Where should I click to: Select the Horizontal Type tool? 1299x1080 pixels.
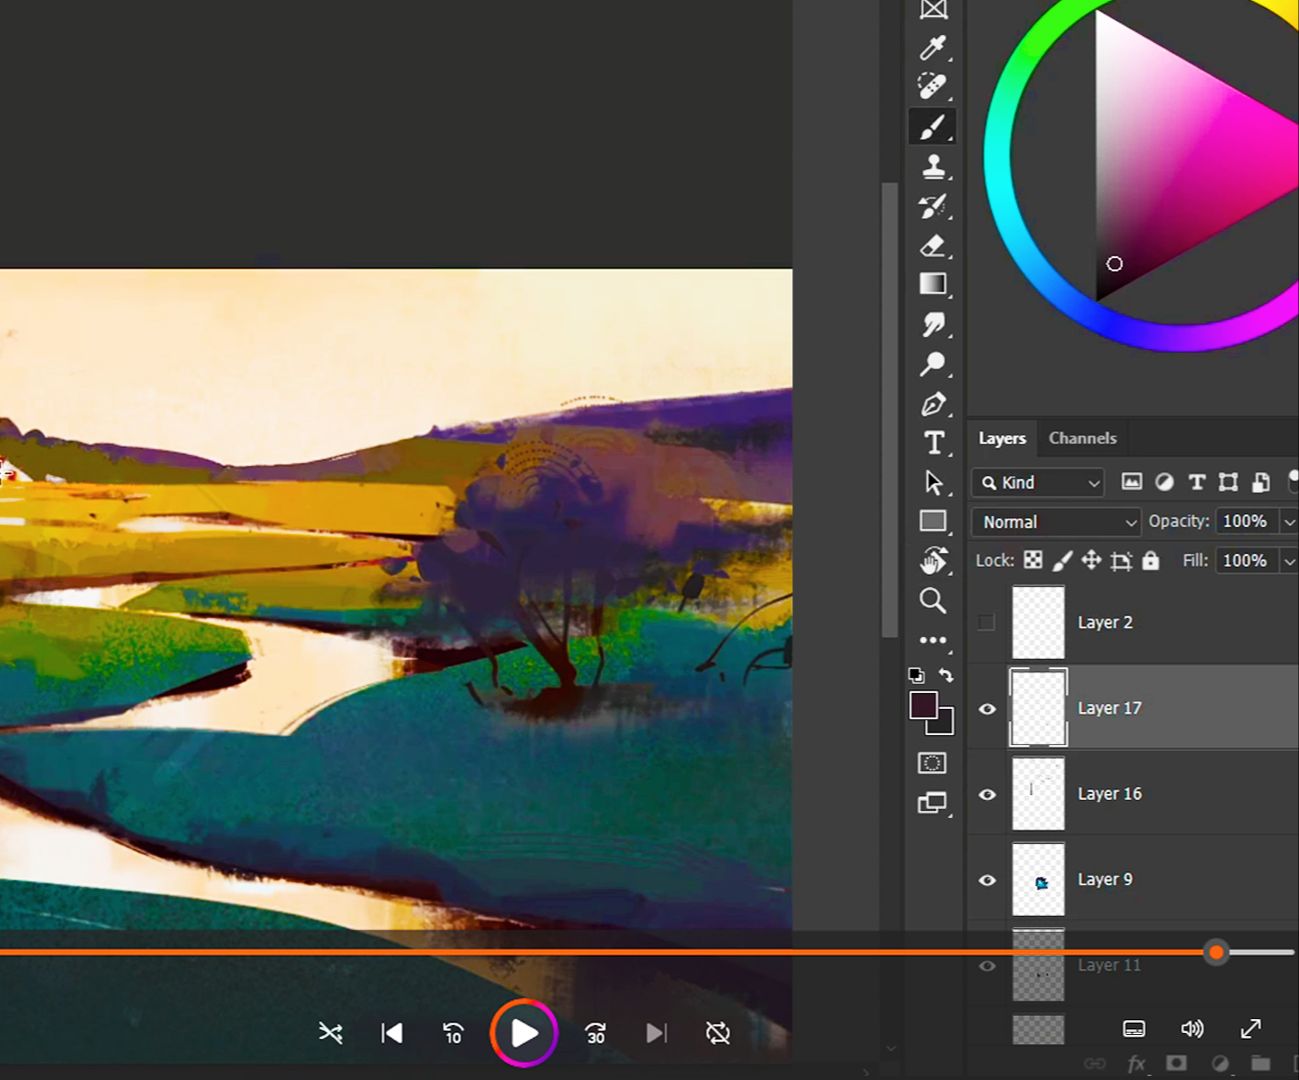coord(932,442)
